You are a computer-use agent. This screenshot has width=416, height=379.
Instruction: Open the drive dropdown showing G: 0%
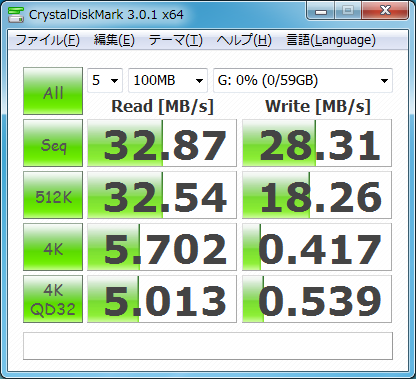pyautogui.click(x=303, y=80)
